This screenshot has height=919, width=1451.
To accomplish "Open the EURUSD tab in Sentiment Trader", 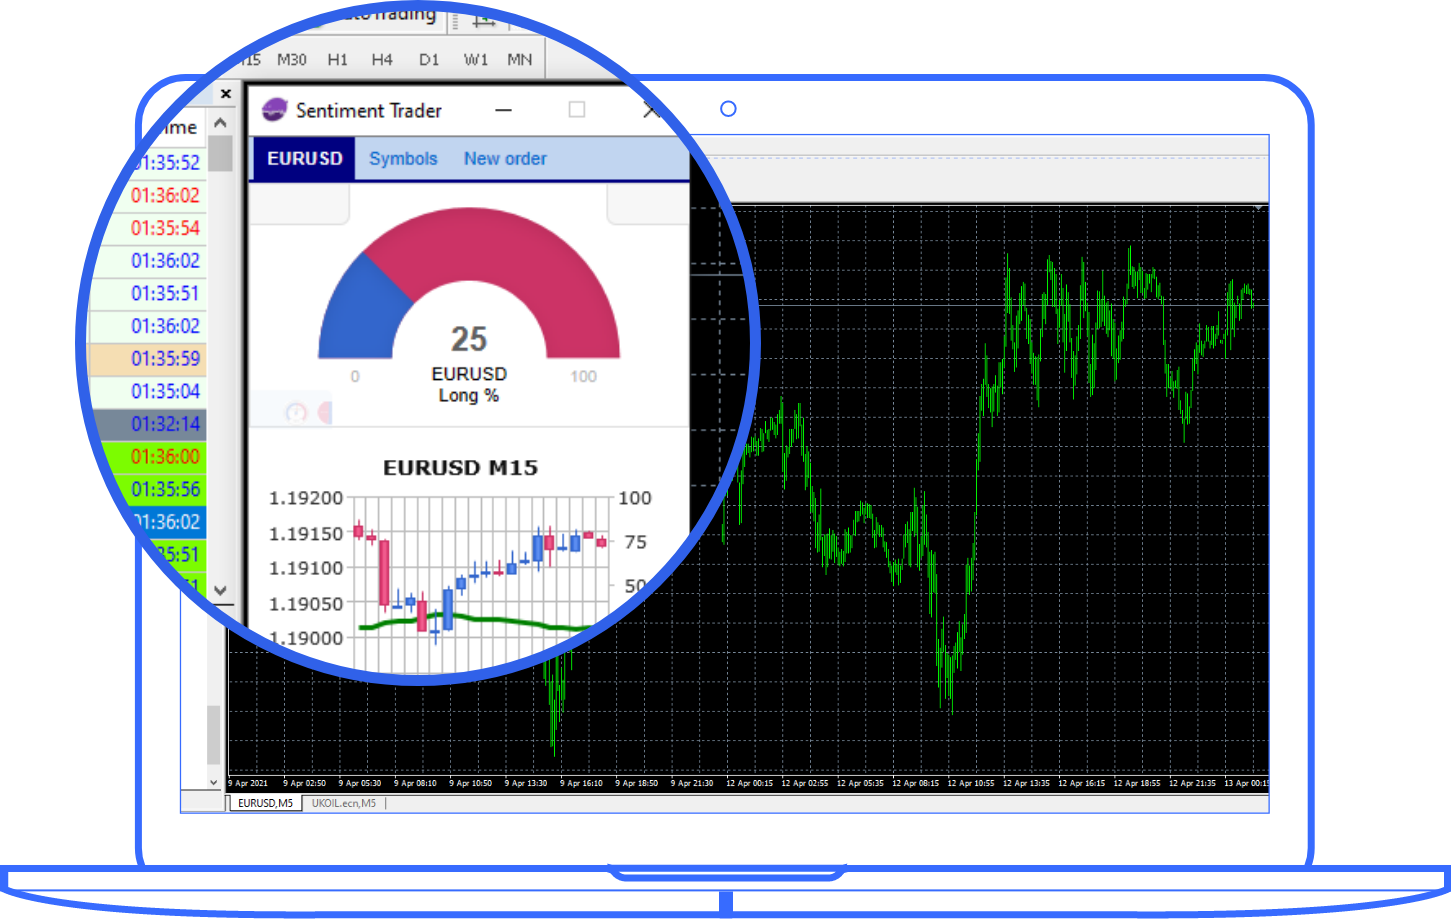I will [304, 159].
